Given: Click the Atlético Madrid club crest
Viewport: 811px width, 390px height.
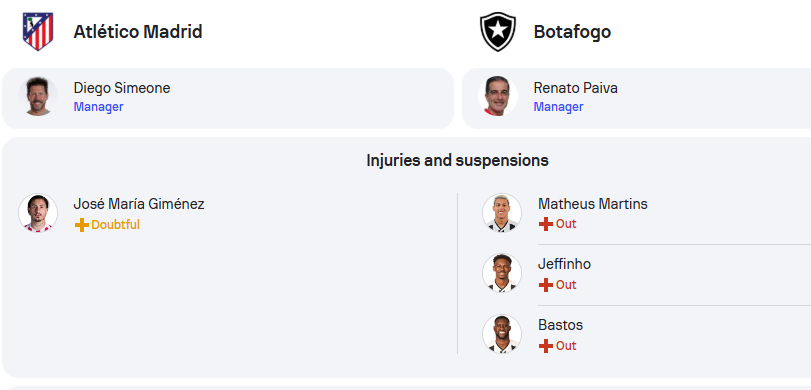Looking at the screenshot, I should (38, 32).
